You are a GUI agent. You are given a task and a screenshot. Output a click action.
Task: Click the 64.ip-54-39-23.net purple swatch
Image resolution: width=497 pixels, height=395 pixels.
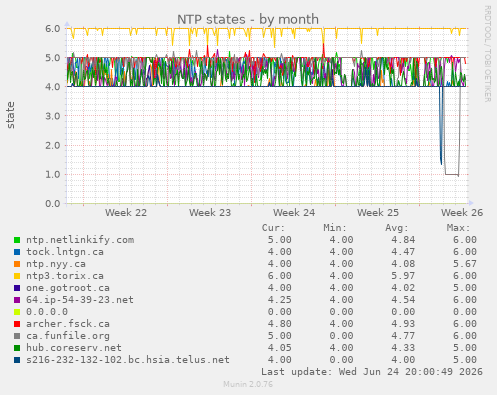click(x=17, y=300)
